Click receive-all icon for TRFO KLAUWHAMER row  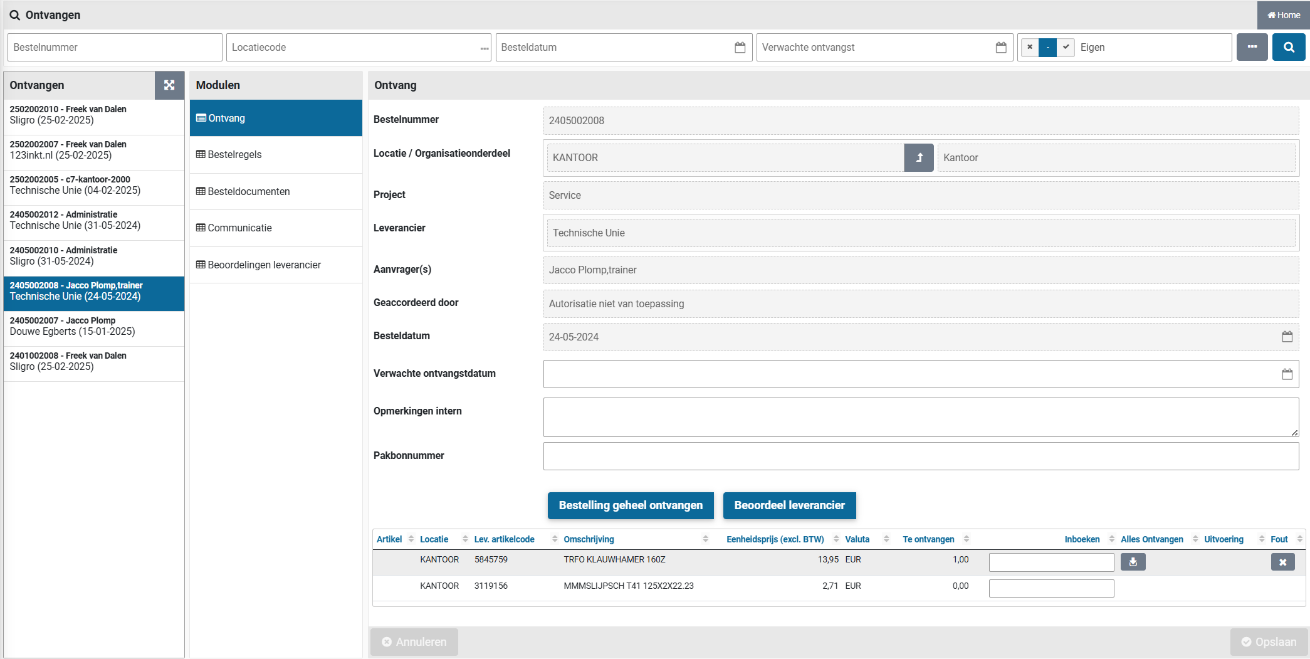pyautogui.click(x=1133, y=562)
